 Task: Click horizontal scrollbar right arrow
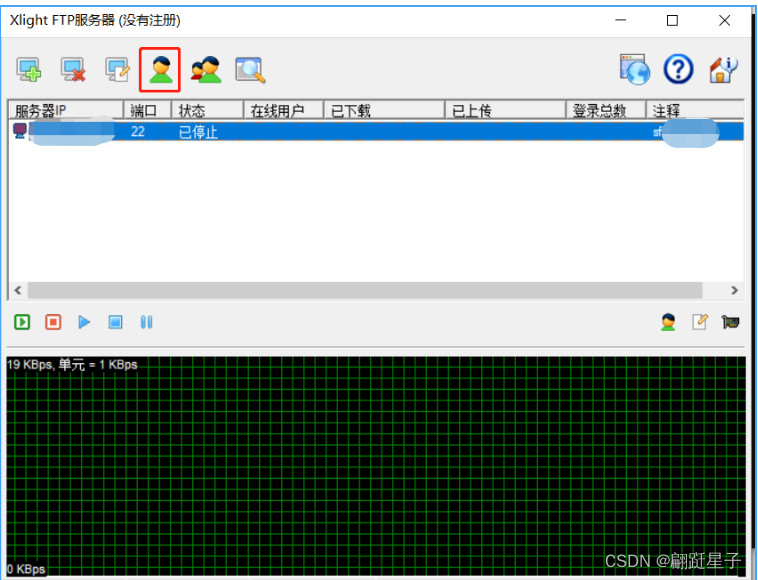coord(734,290)
